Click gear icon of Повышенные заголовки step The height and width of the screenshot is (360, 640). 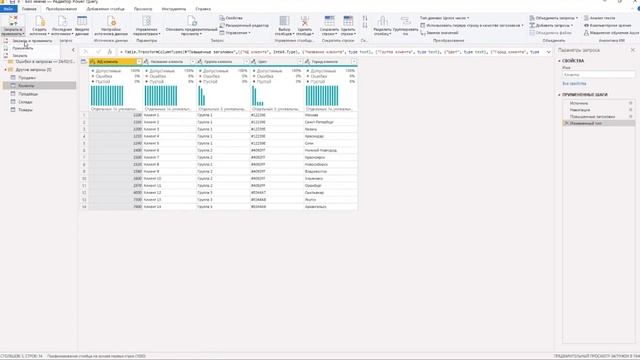click(630, 116)
